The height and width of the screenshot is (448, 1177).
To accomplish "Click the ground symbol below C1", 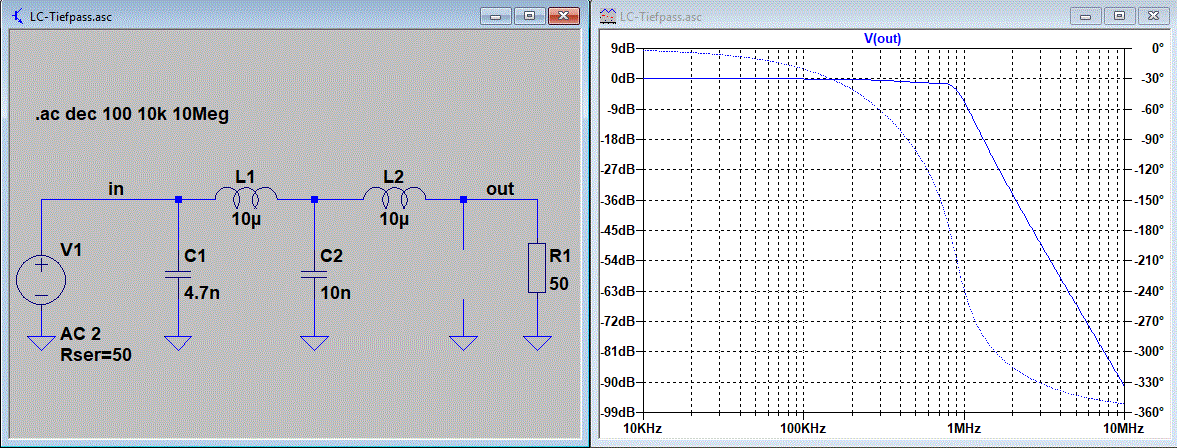I will [178, 344].
